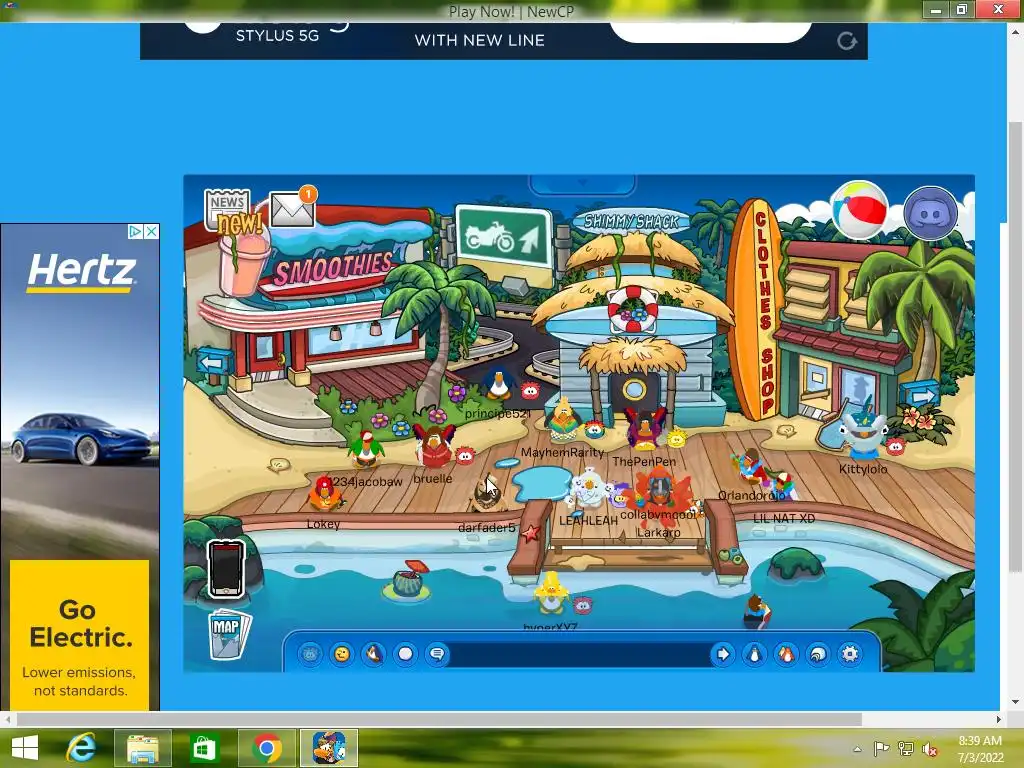
Task: Reload the top banner ad
Action: pyautogui.click(x=847, y=41)
